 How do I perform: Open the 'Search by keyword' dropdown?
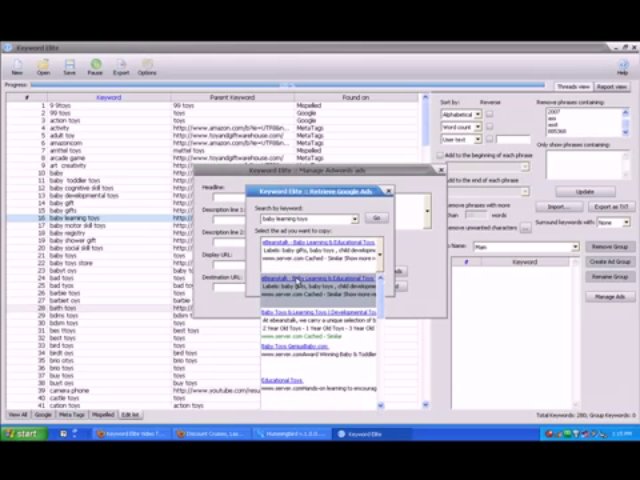pos(354,219)
